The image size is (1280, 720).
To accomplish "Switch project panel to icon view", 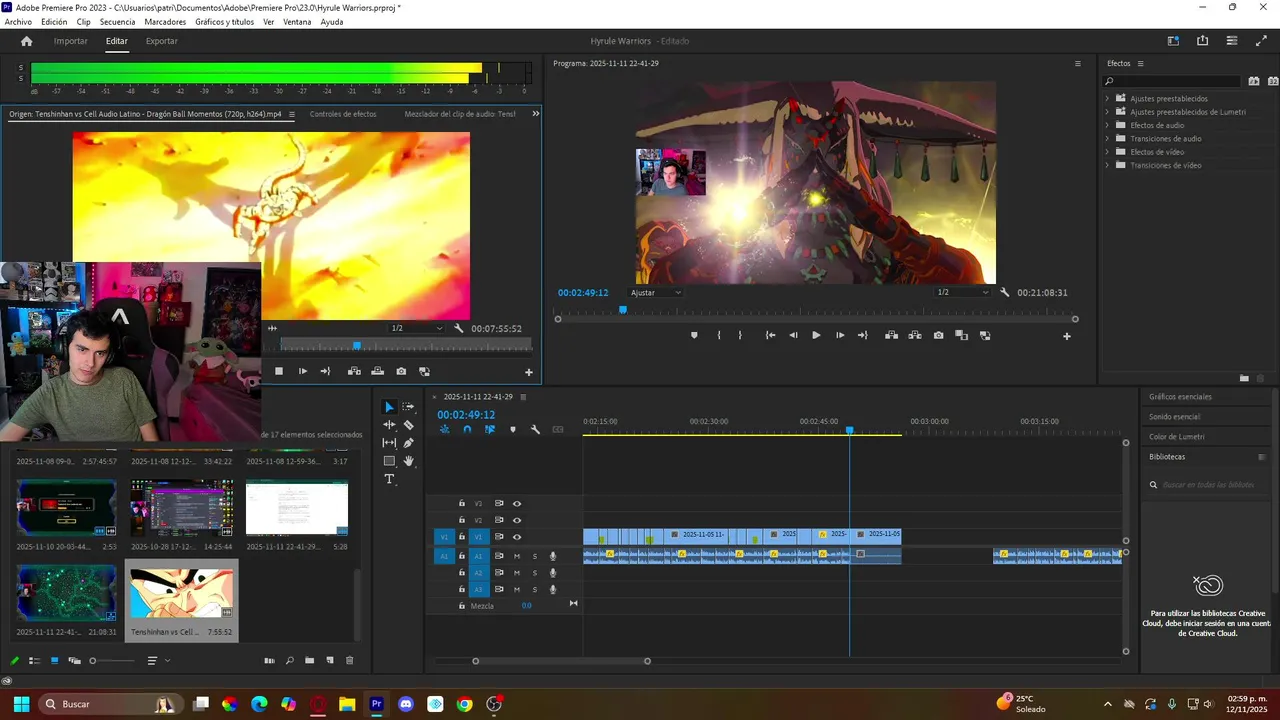I will [54, 661].
